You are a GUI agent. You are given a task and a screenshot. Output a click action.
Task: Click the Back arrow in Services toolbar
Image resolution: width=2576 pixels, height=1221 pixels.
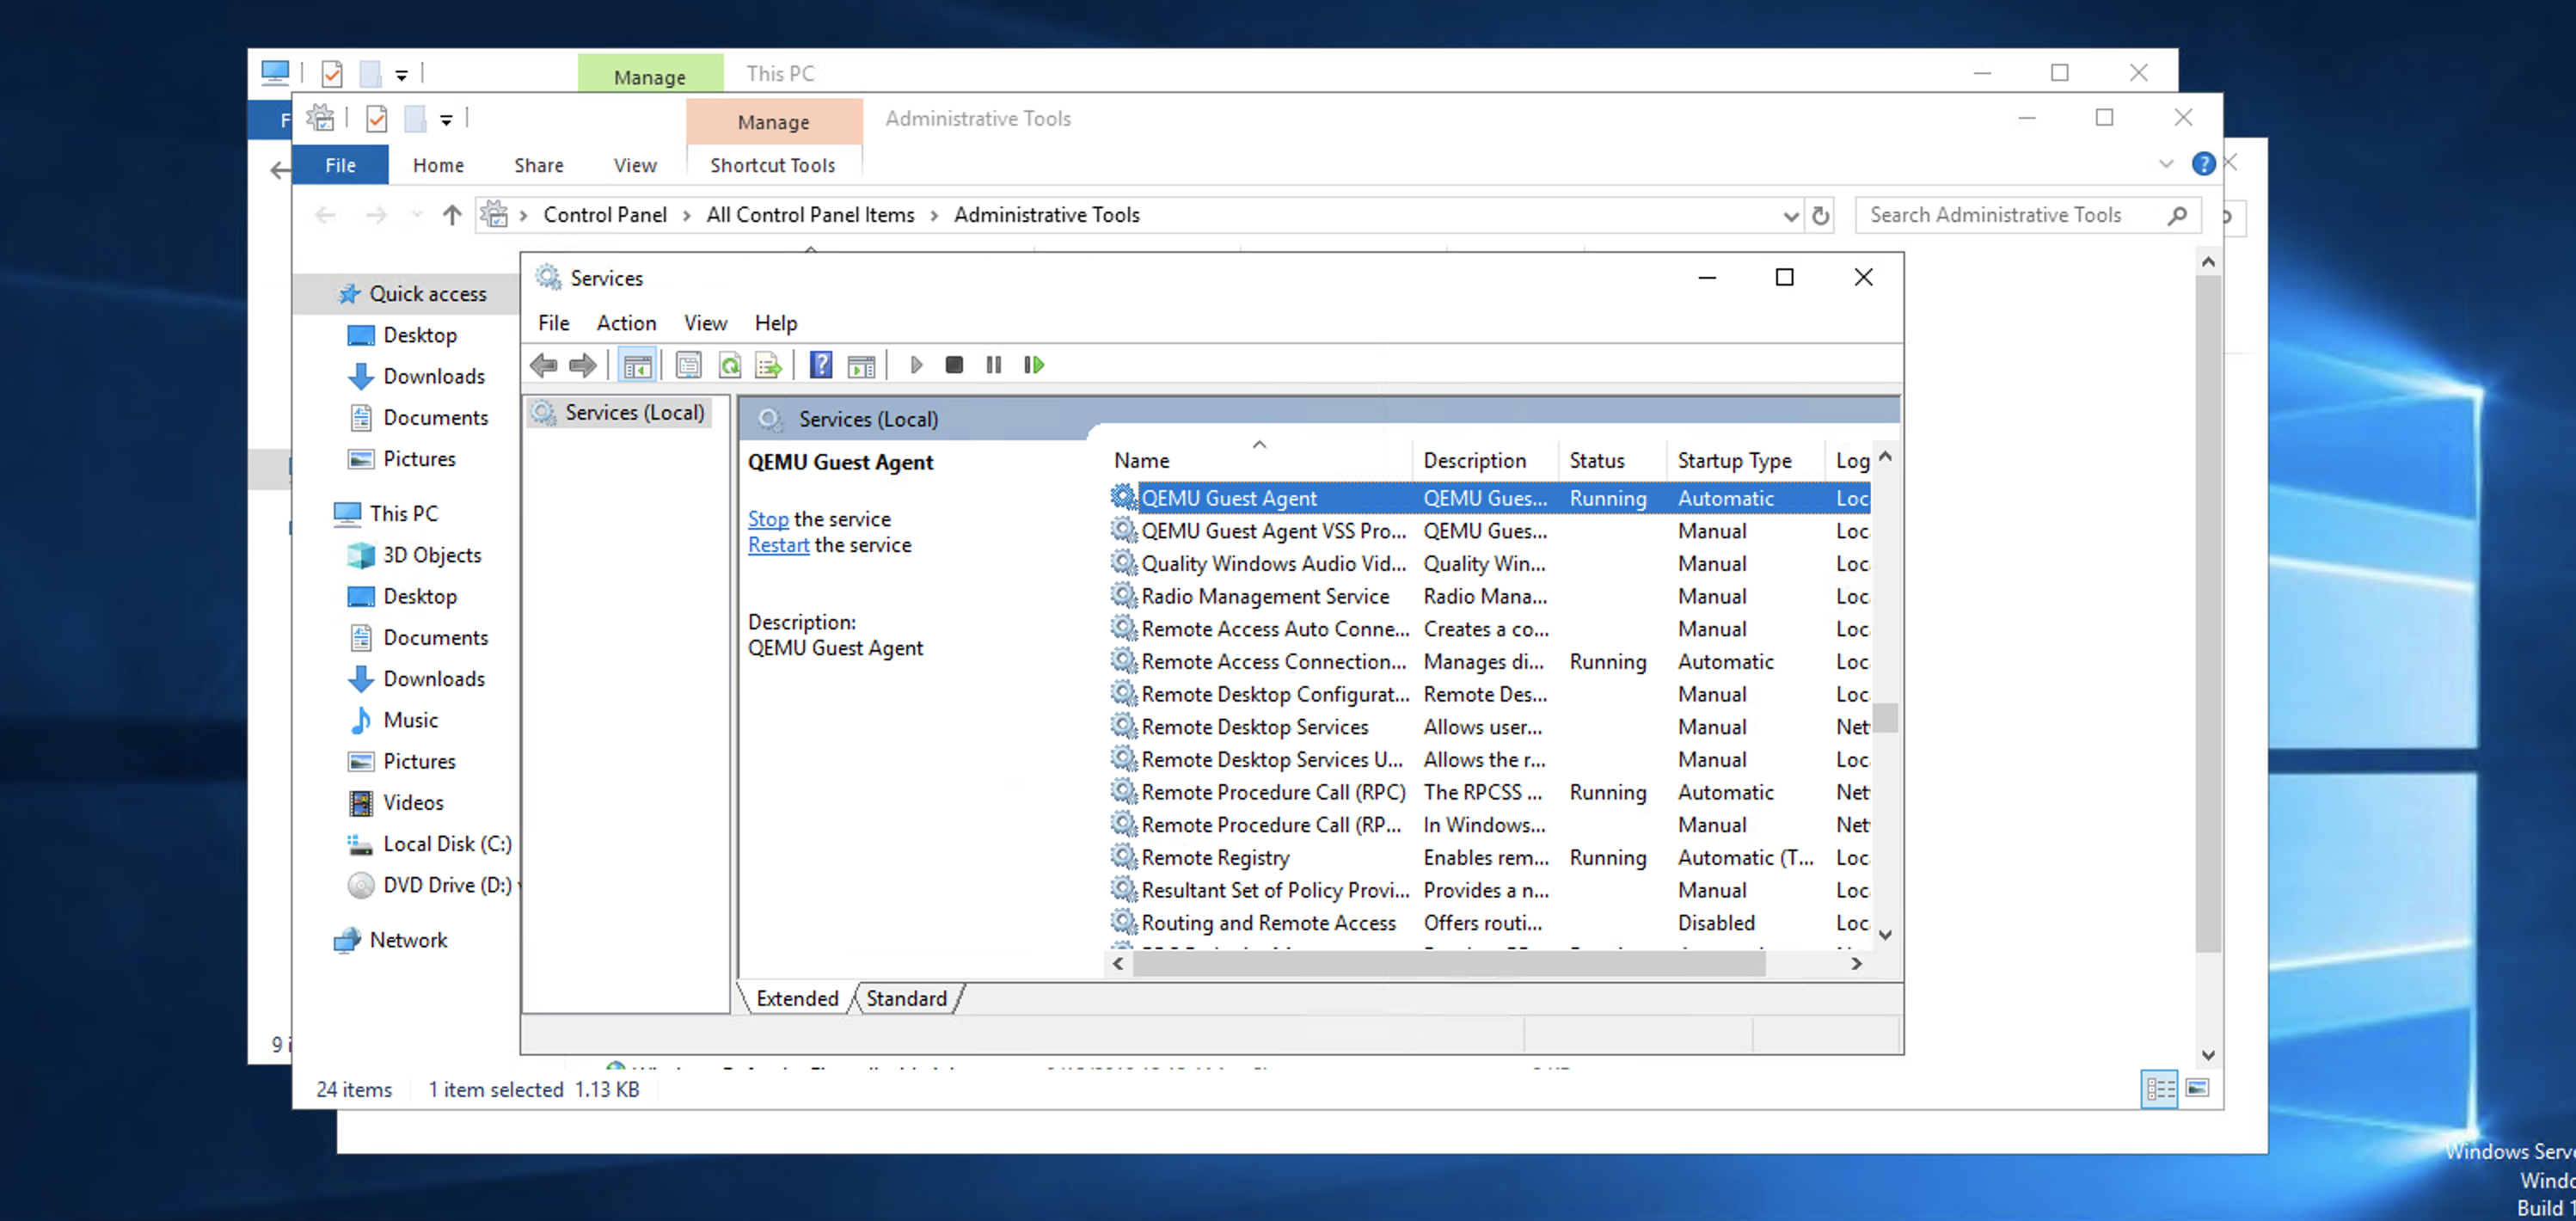point(544,365)
